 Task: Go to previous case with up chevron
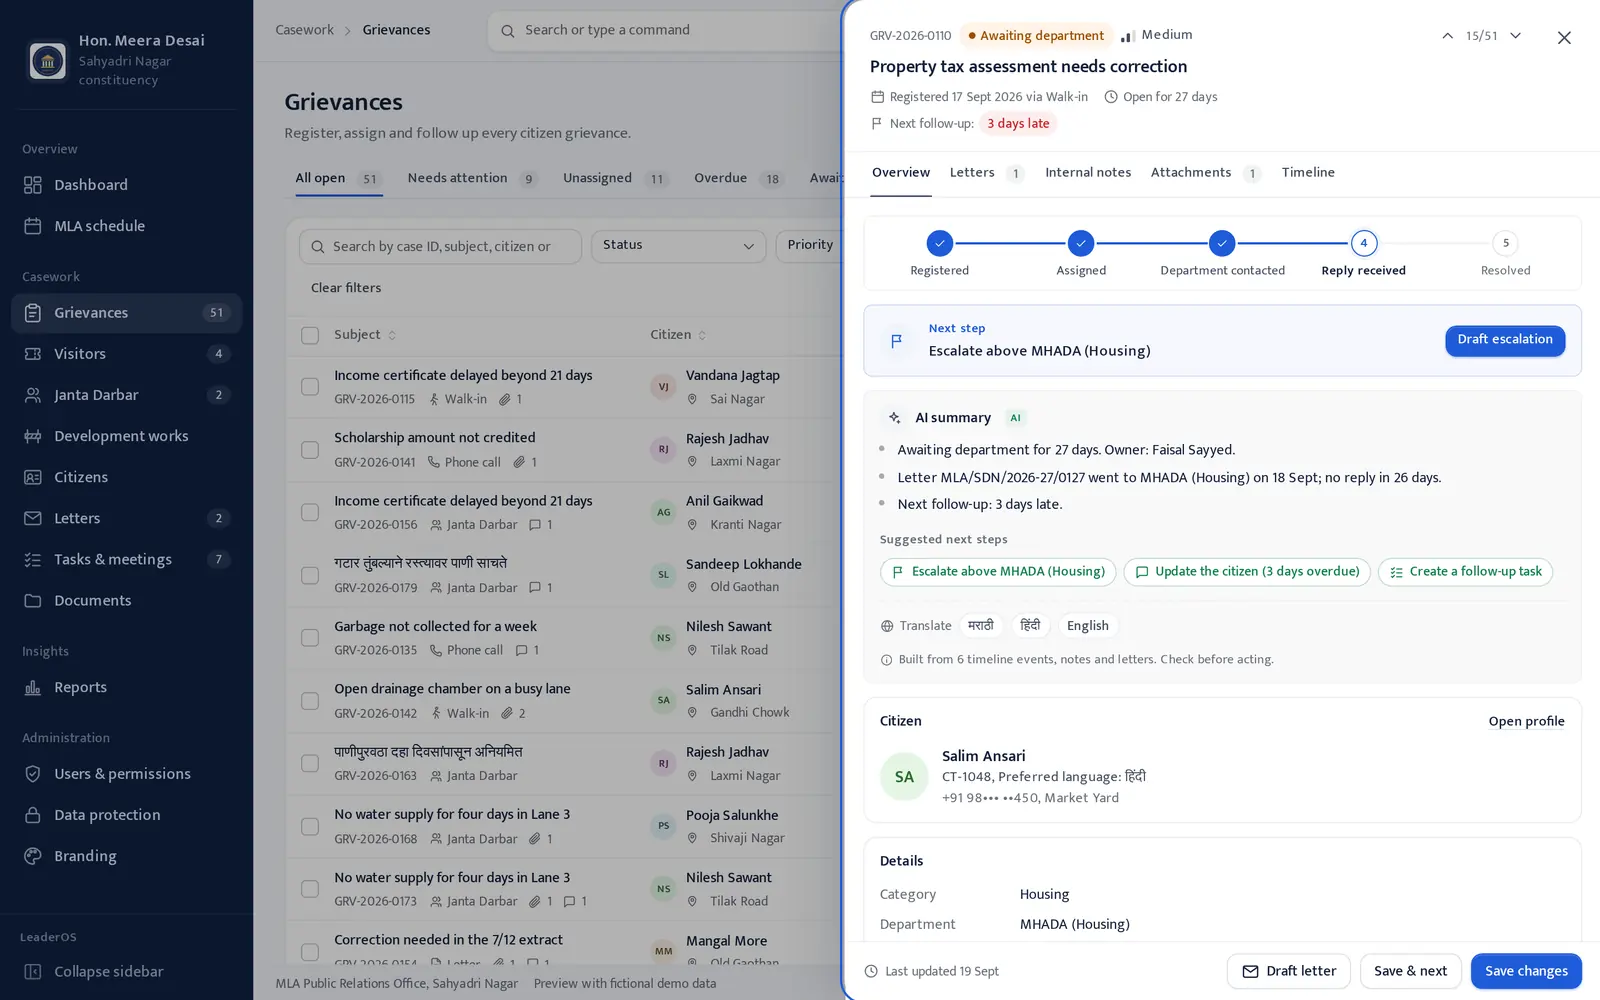pos(1447,36)
